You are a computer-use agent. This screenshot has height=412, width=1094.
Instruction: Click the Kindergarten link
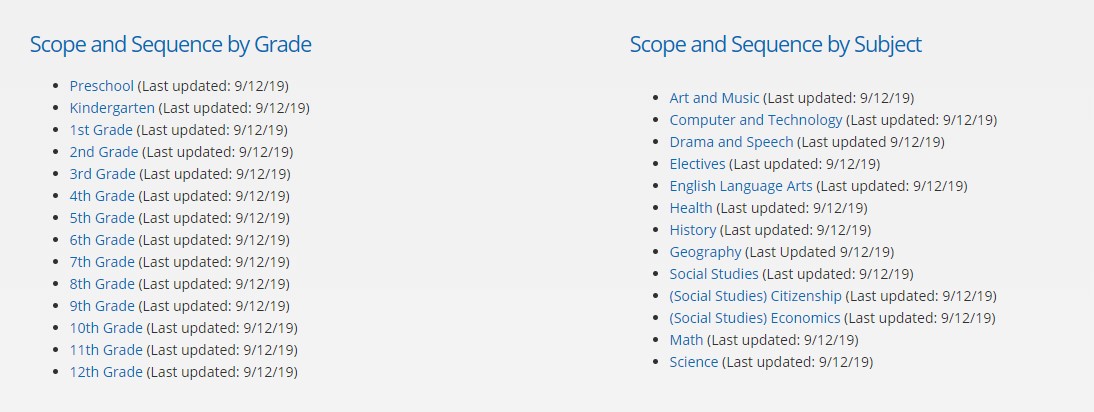pos(112,108)
